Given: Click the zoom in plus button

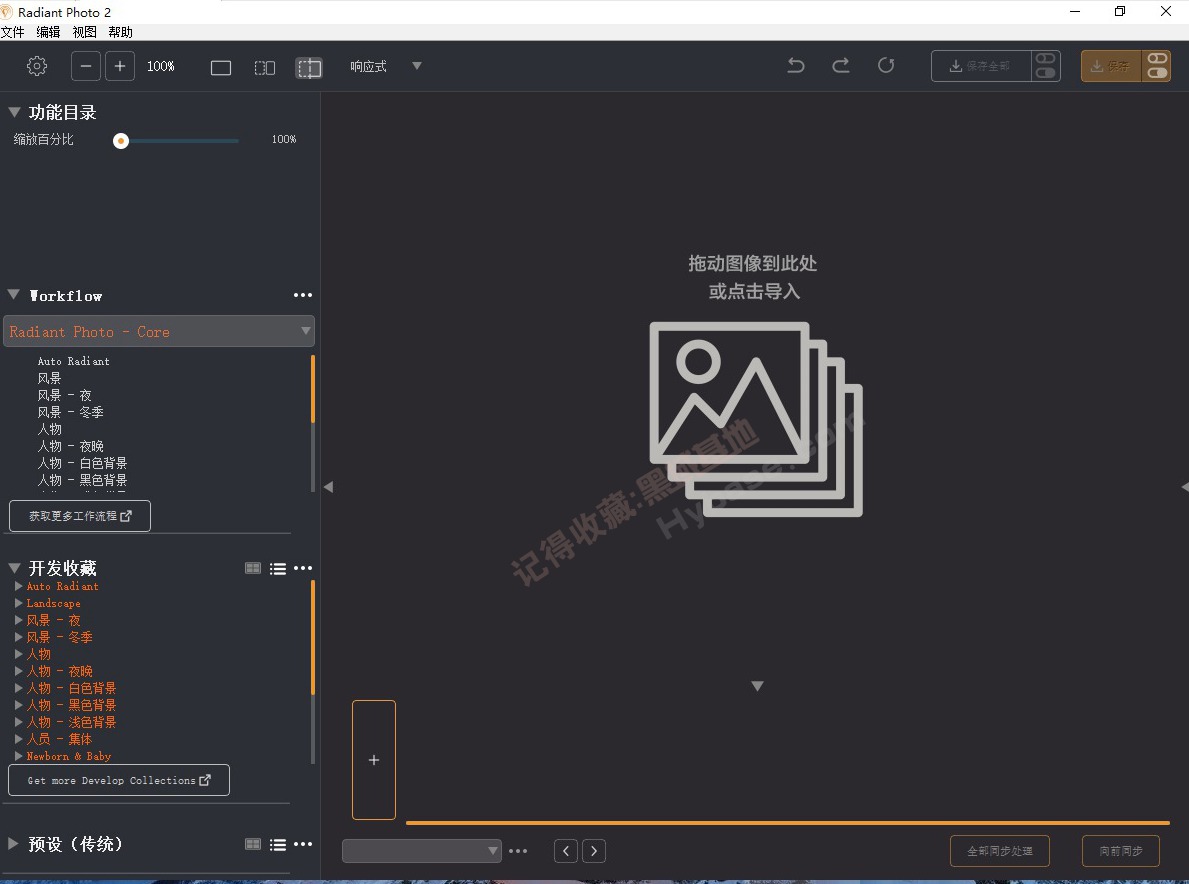Looking at the screenshot, I should pos(120,66).
